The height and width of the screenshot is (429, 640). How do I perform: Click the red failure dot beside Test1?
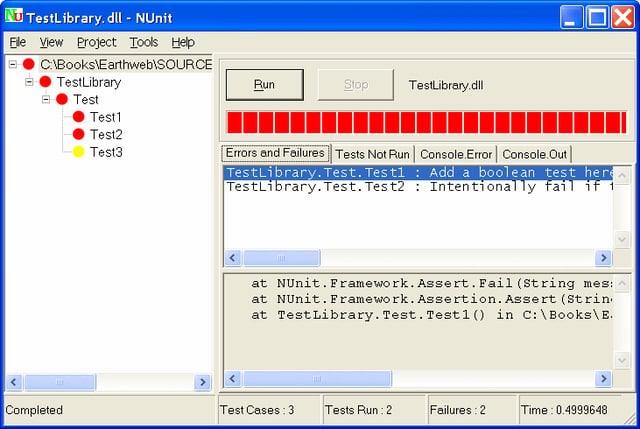pyautogui.click(x=78, y=117)
